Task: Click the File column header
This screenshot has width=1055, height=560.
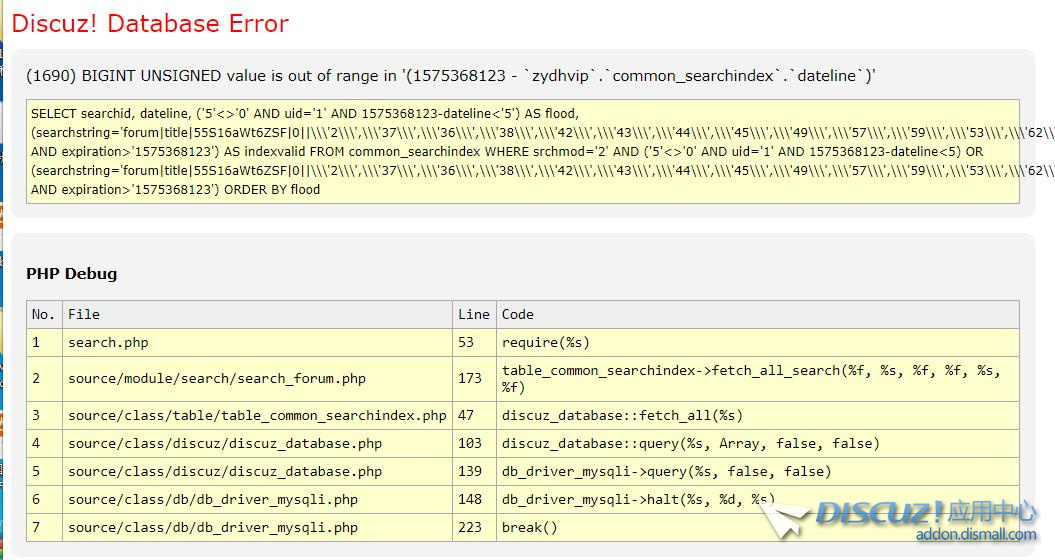Action: tap(258, 314)
